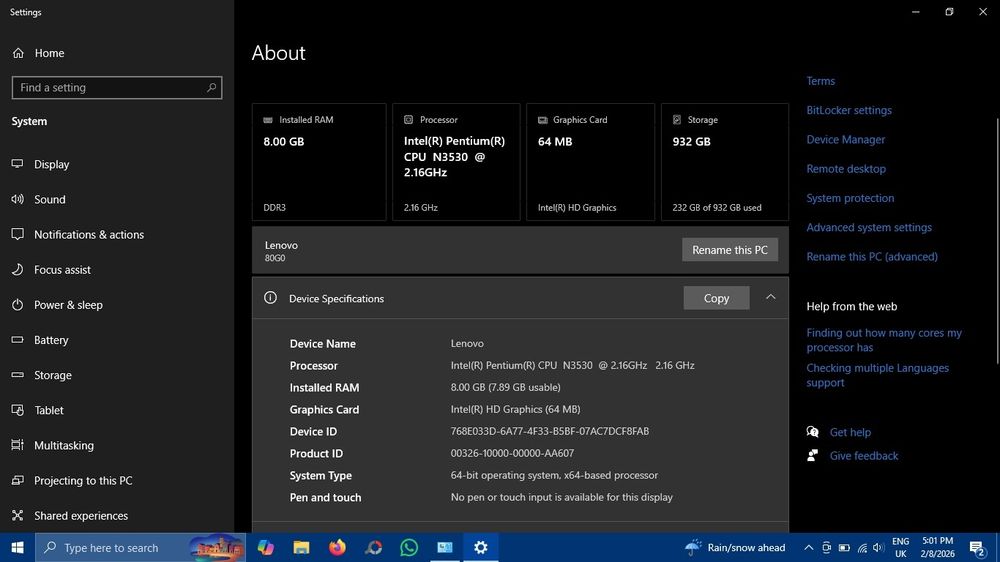Click the page vertical scrollbar

click(x=997, y=239)
